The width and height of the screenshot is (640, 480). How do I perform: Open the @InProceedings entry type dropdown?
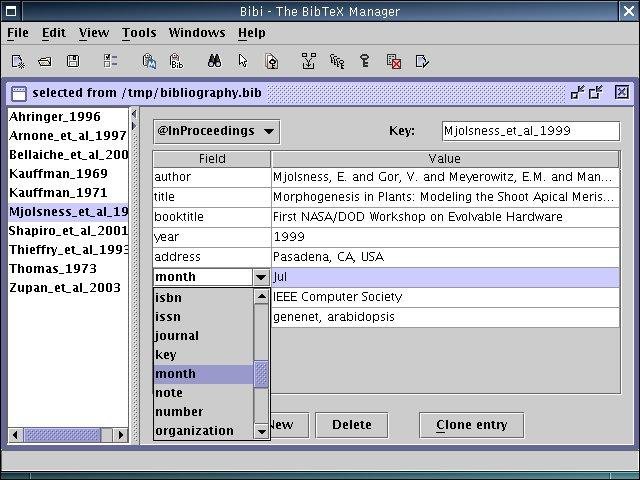[217, 131]
